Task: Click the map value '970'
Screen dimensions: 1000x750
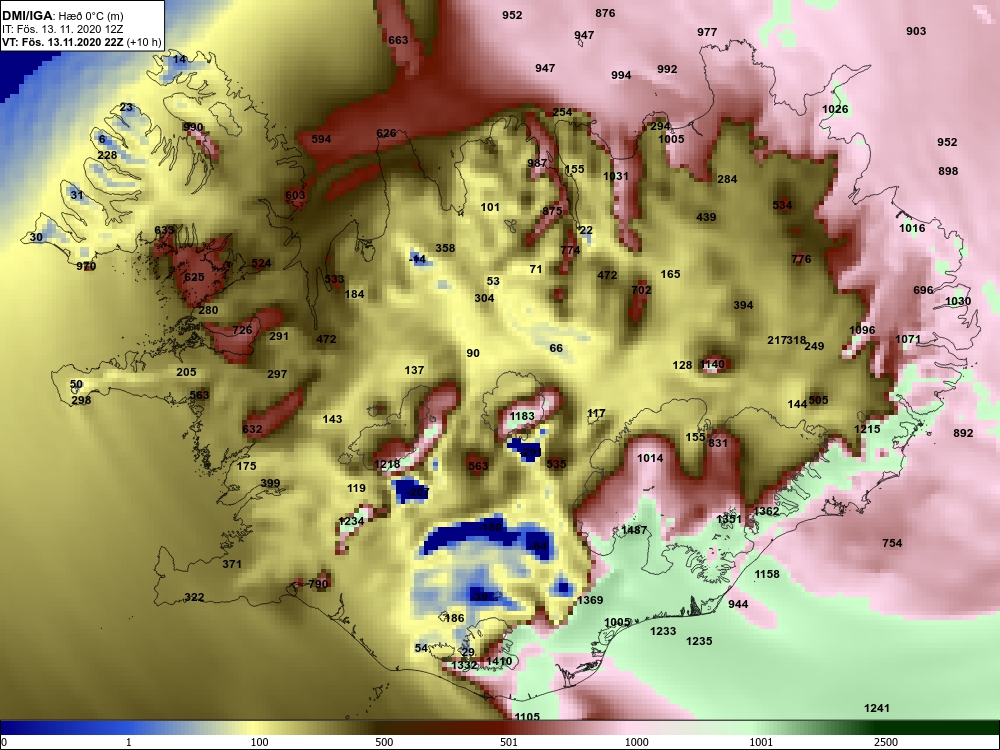Action: coord(86,266)
